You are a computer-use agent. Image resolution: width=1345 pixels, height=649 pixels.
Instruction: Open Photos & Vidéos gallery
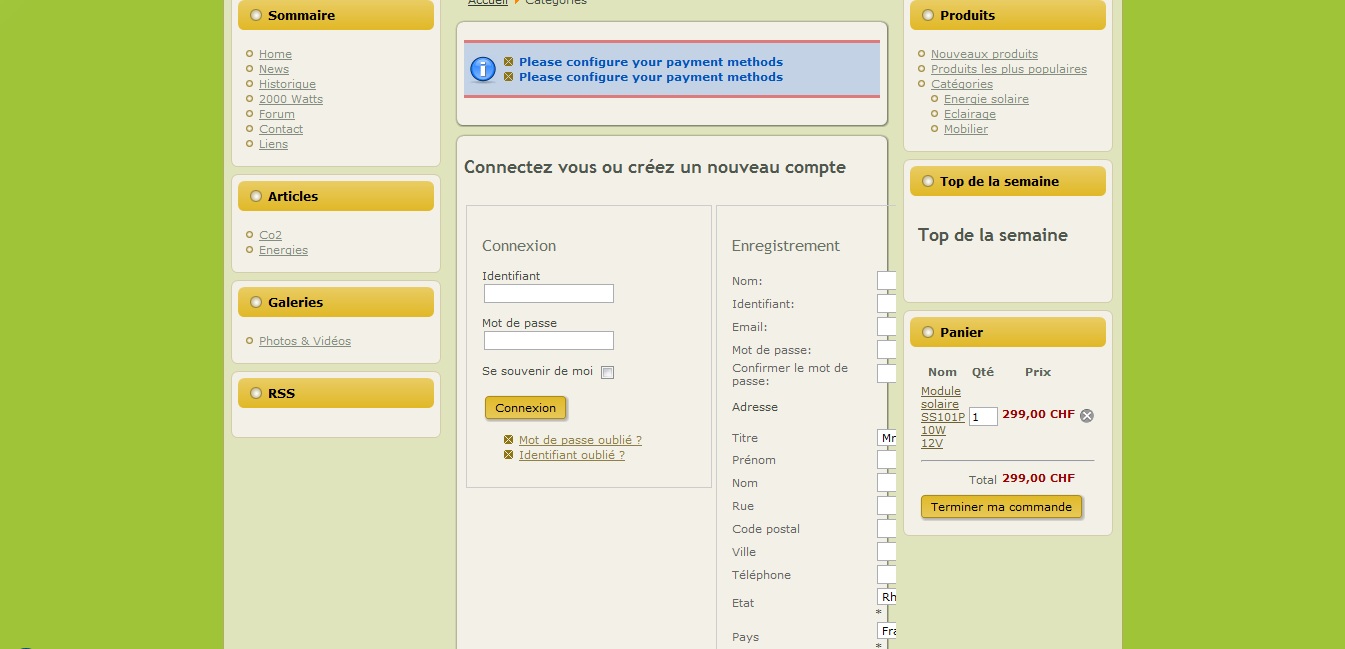305,341
